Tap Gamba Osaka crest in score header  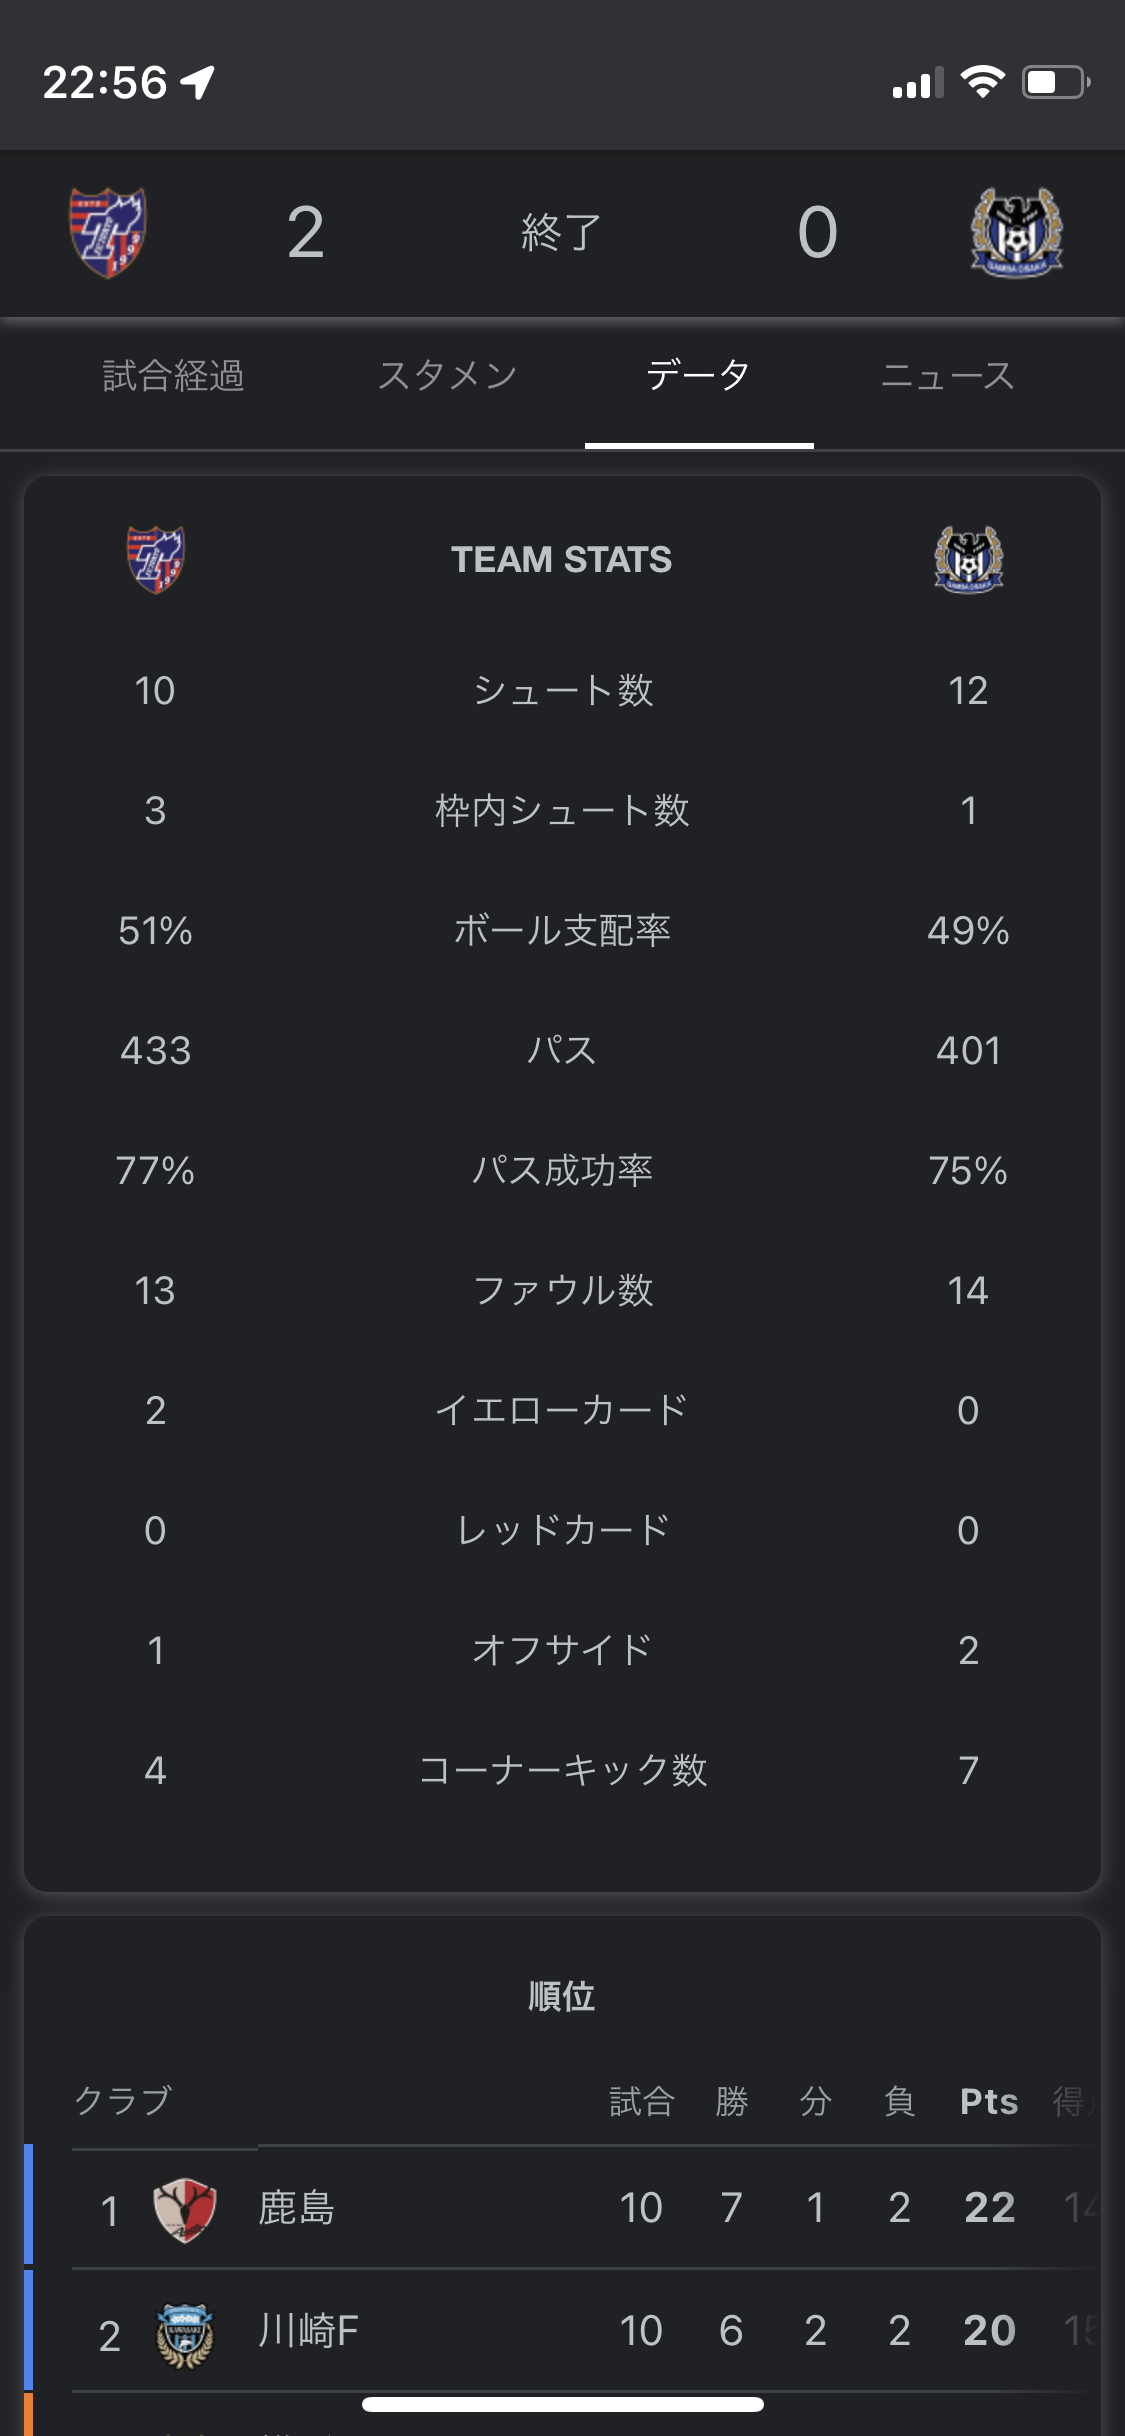(1017, 233)
